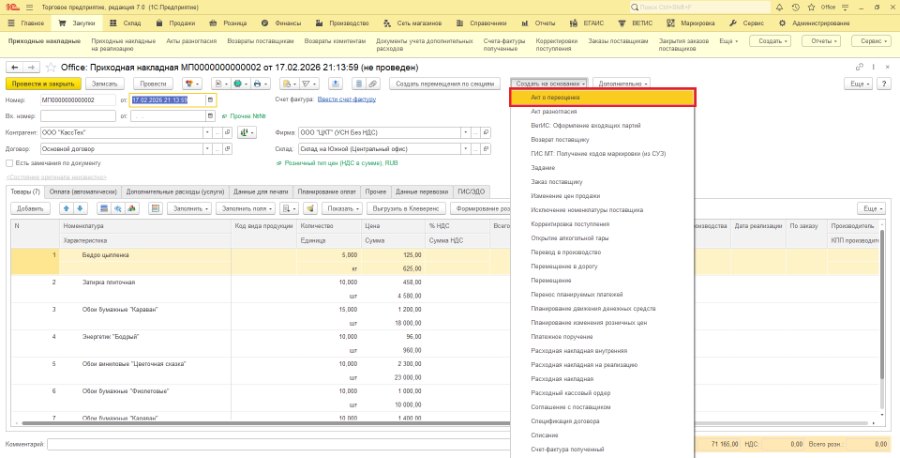Open Склад record via its open icon
900x458 pixels.
coord(486,149)
